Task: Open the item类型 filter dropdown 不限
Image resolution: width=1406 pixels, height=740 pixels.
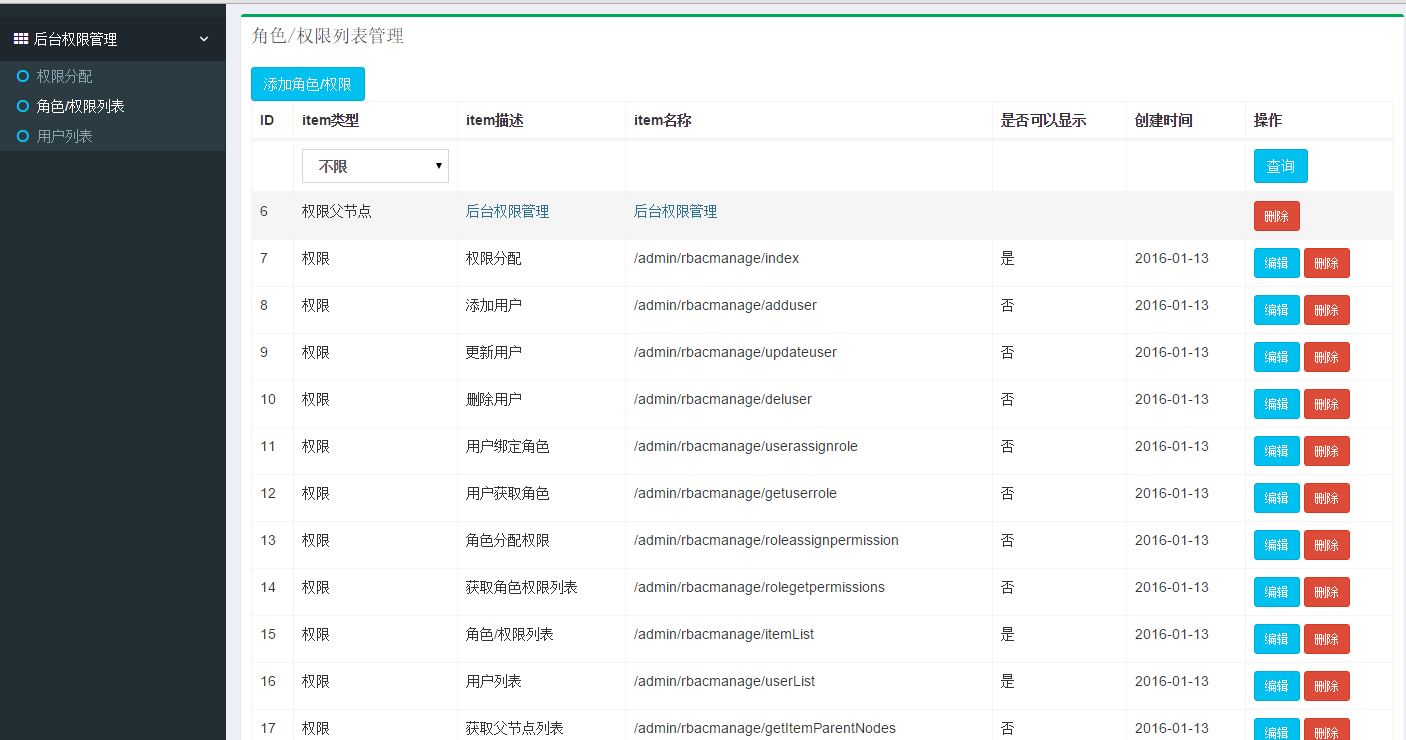Action: [375, 166]
